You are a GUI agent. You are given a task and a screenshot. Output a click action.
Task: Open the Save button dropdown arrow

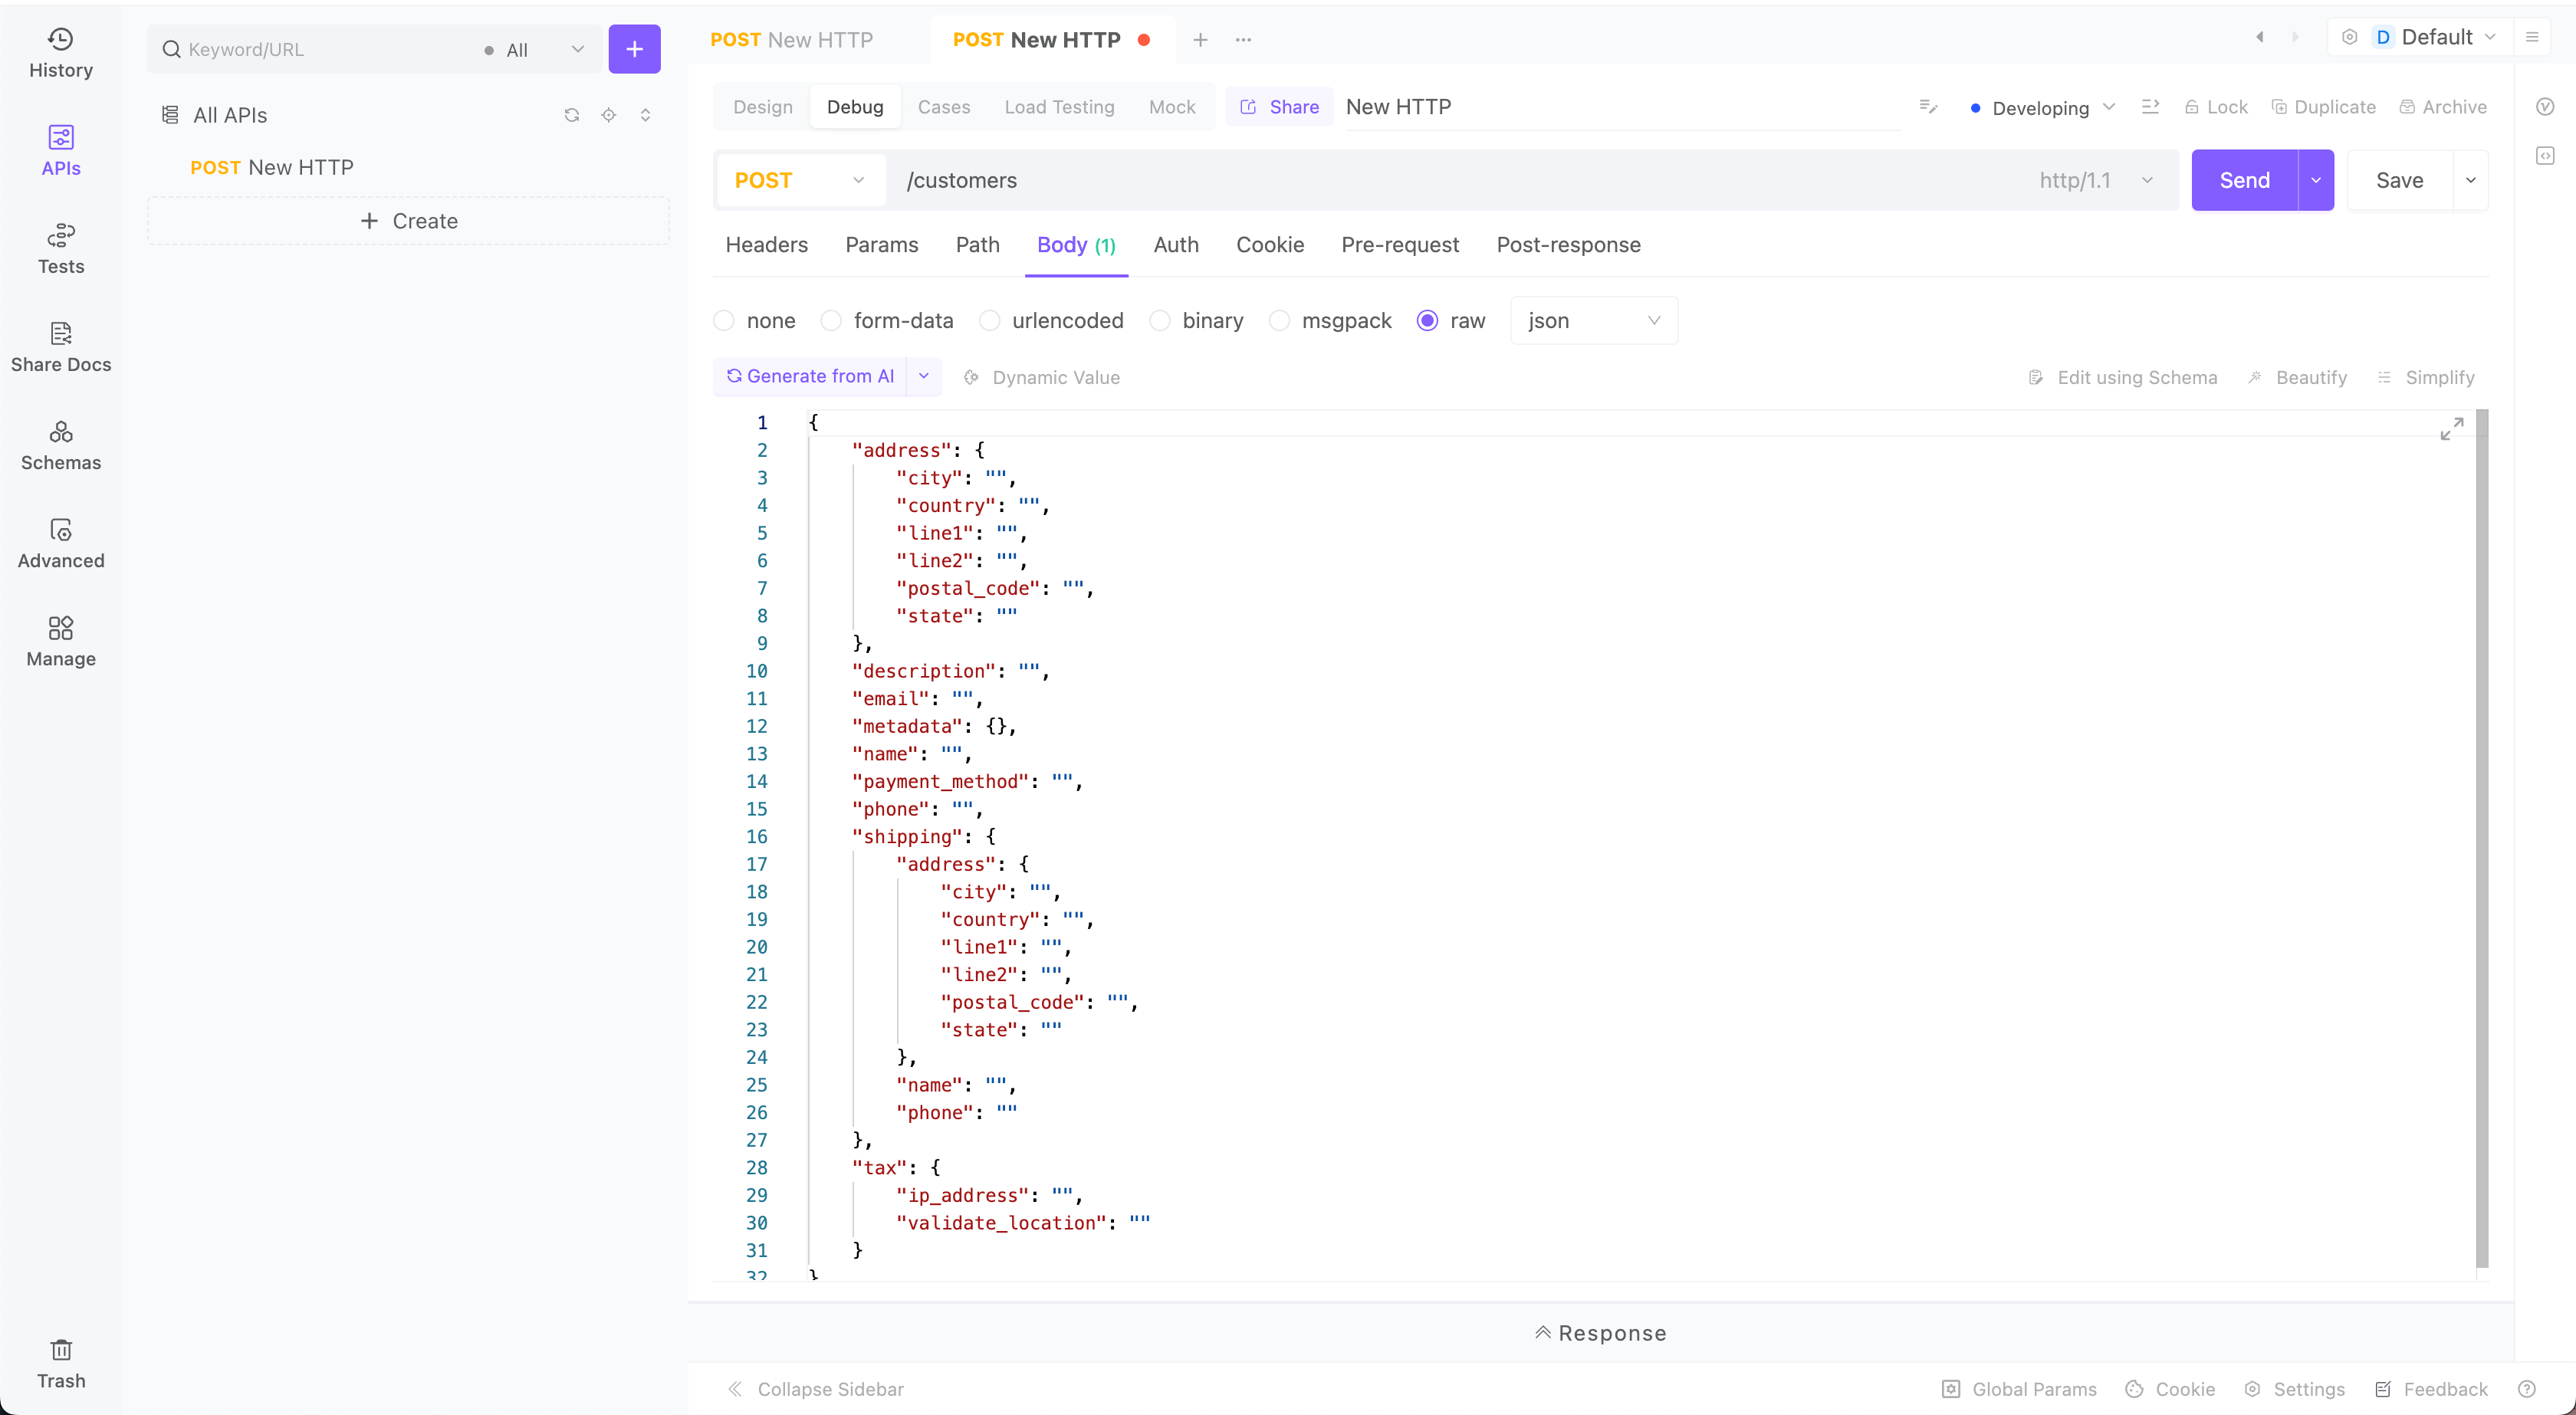coord(2471,180)
